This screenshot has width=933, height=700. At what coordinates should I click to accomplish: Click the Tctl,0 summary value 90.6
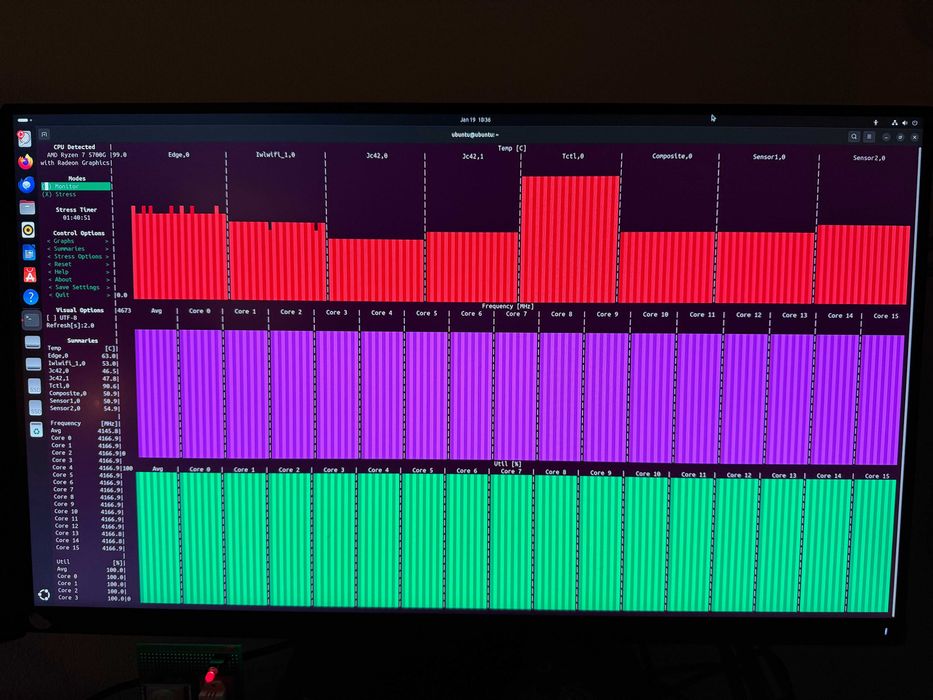[x=110, y=386]
